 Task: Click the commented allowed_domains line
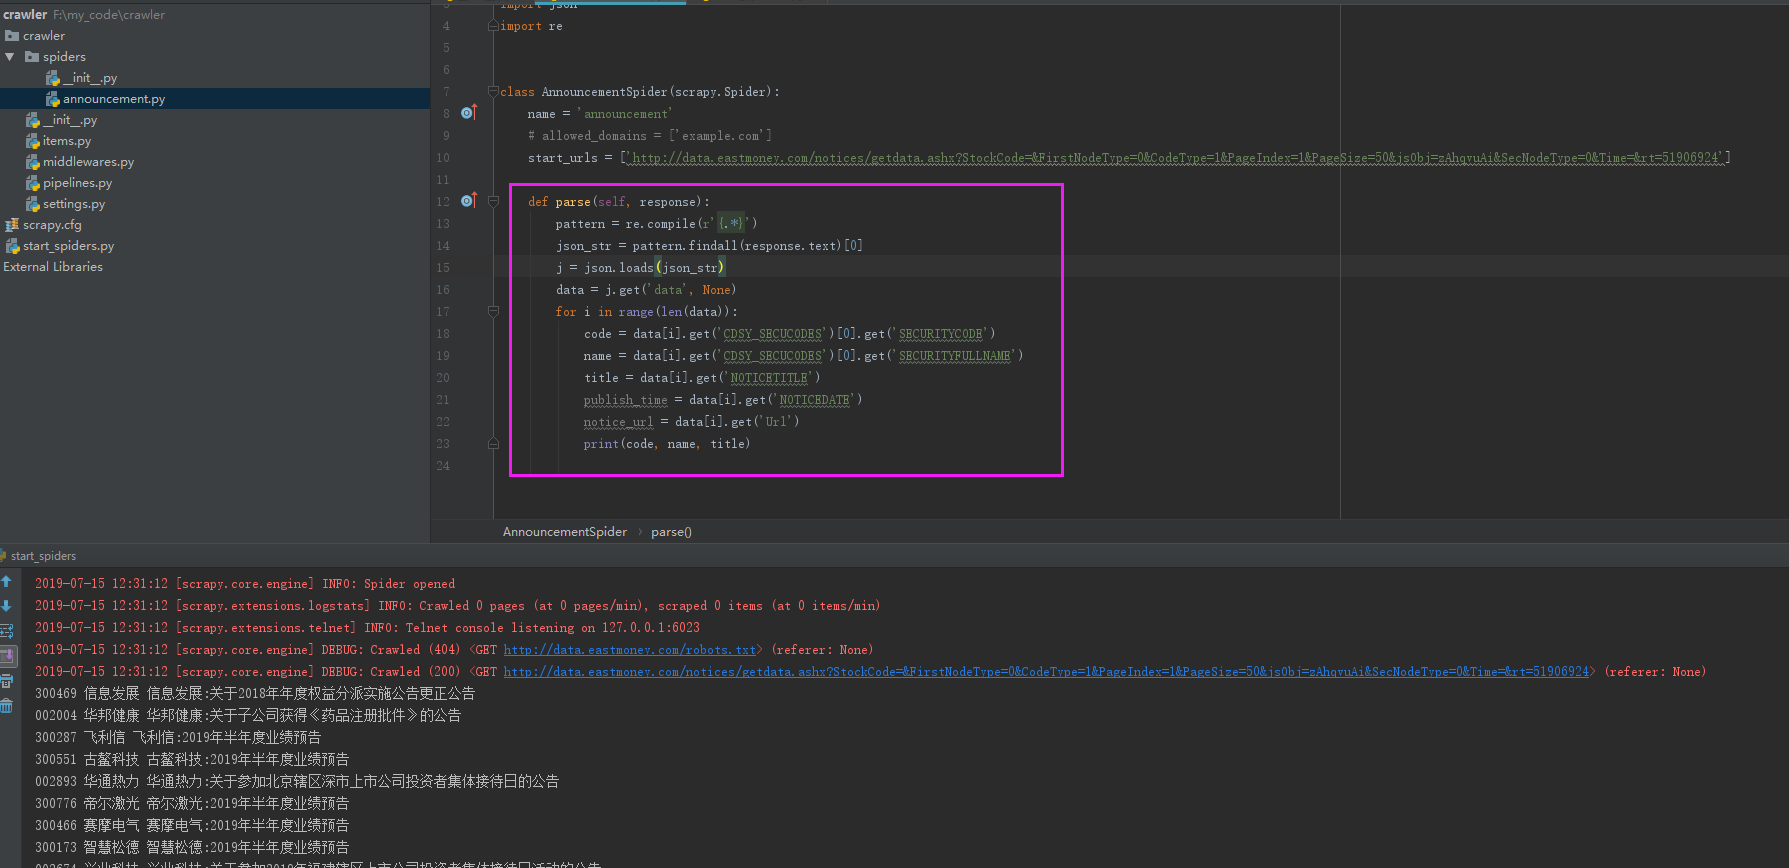[649, 136]
